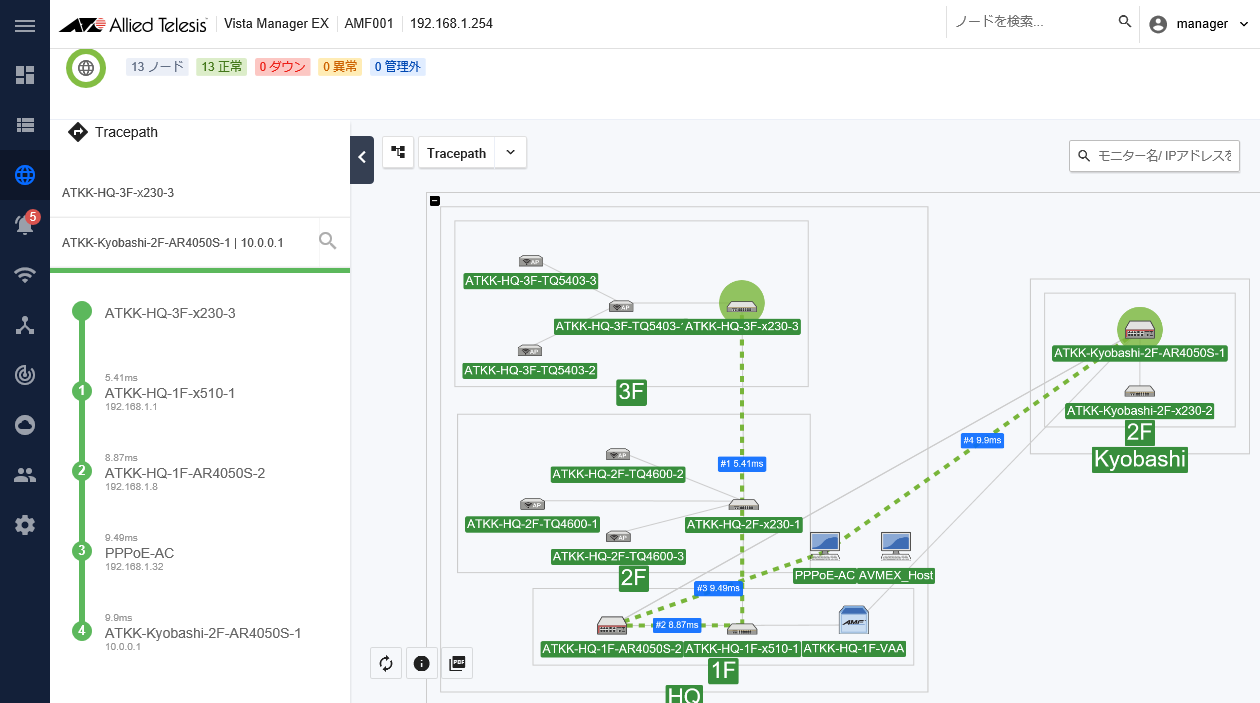Click the #3 9.49ms latency label
Image resolution: width=1260 pixels, height=703 pixels.
(718, 588)
